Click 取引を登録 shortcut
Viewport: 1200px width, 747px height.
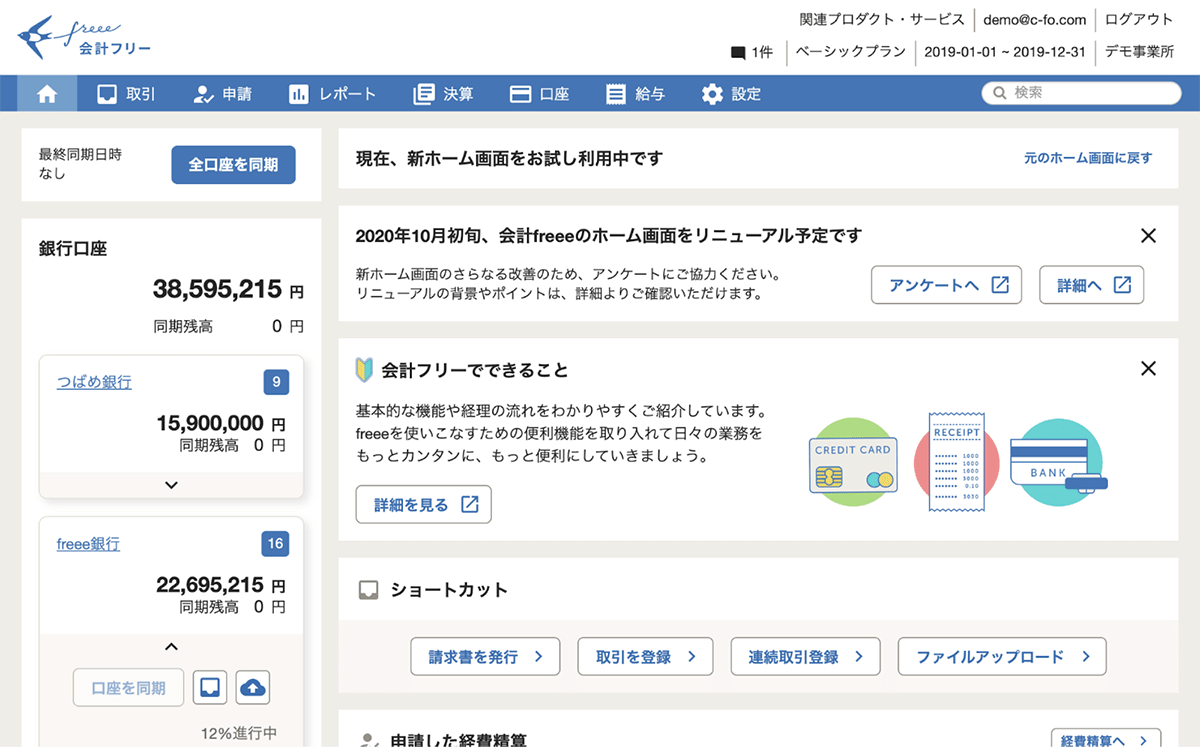[645, 657]
